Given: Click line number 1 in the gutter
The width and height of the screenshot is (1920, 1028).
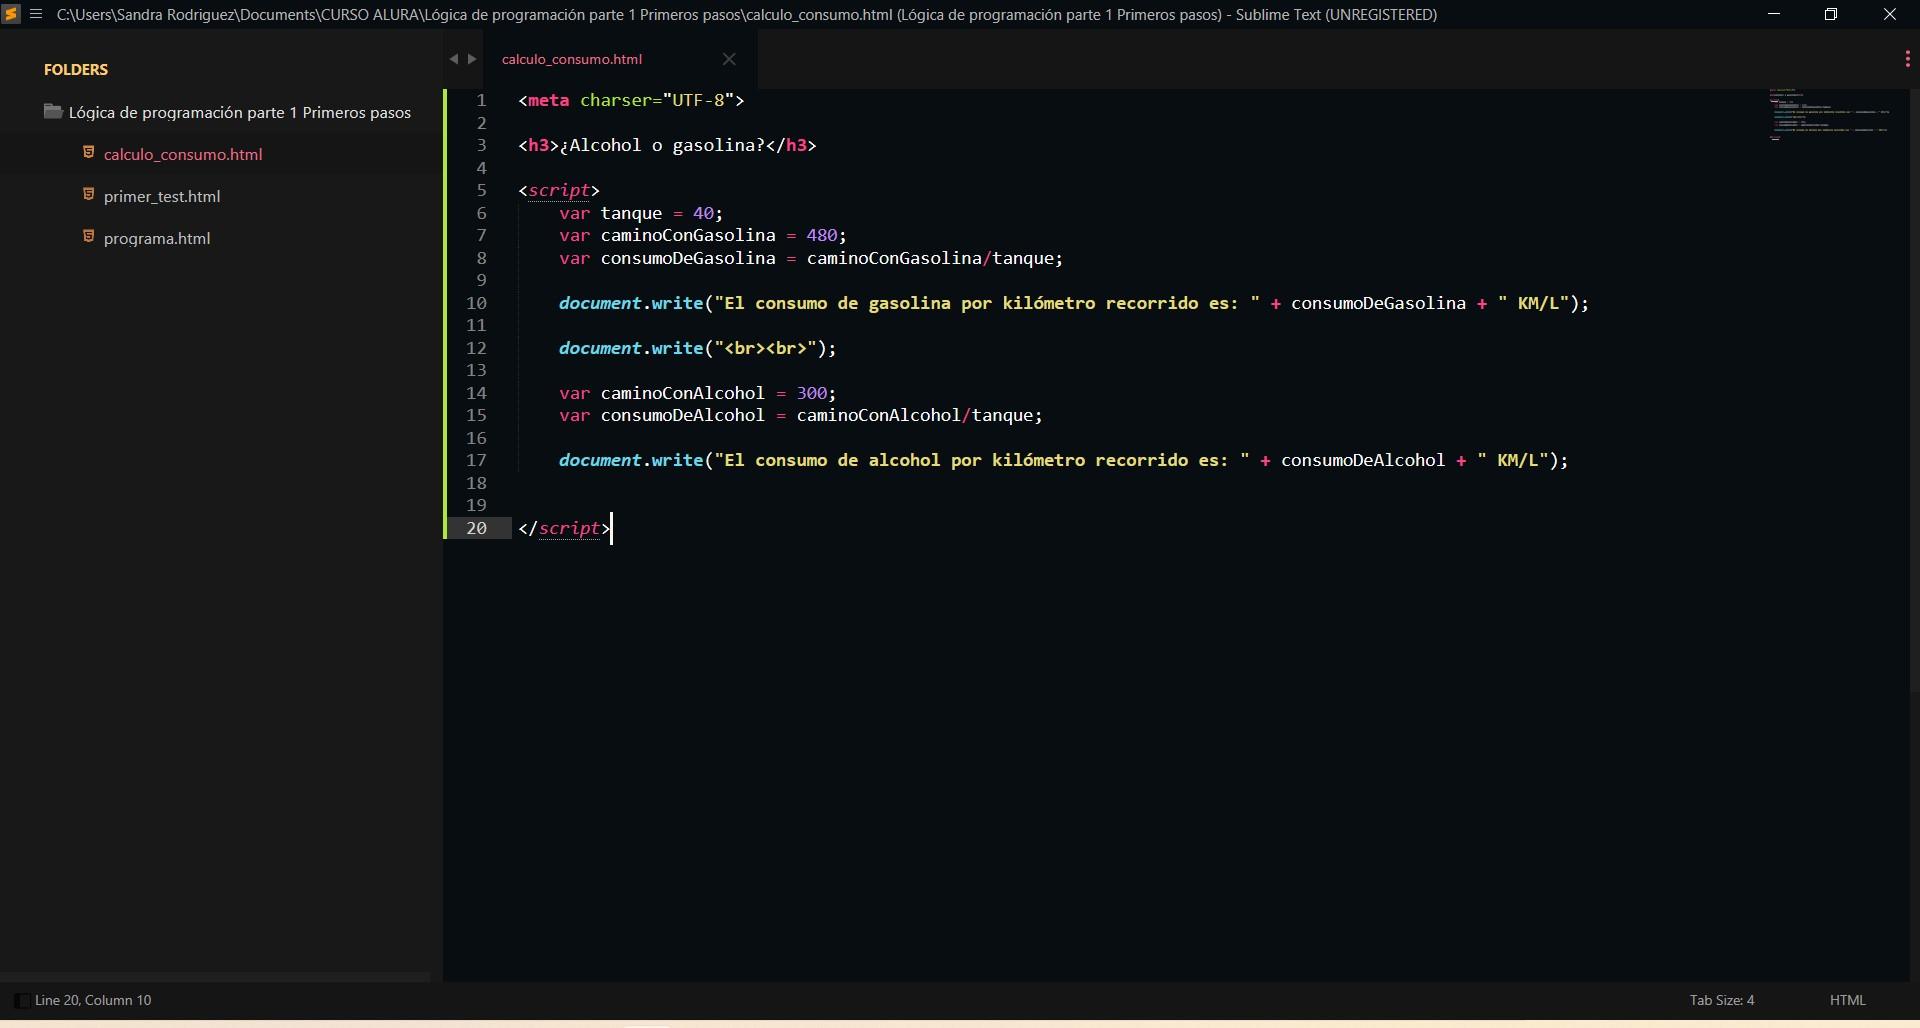Looking at the screenshot, I should pos(481,100).
